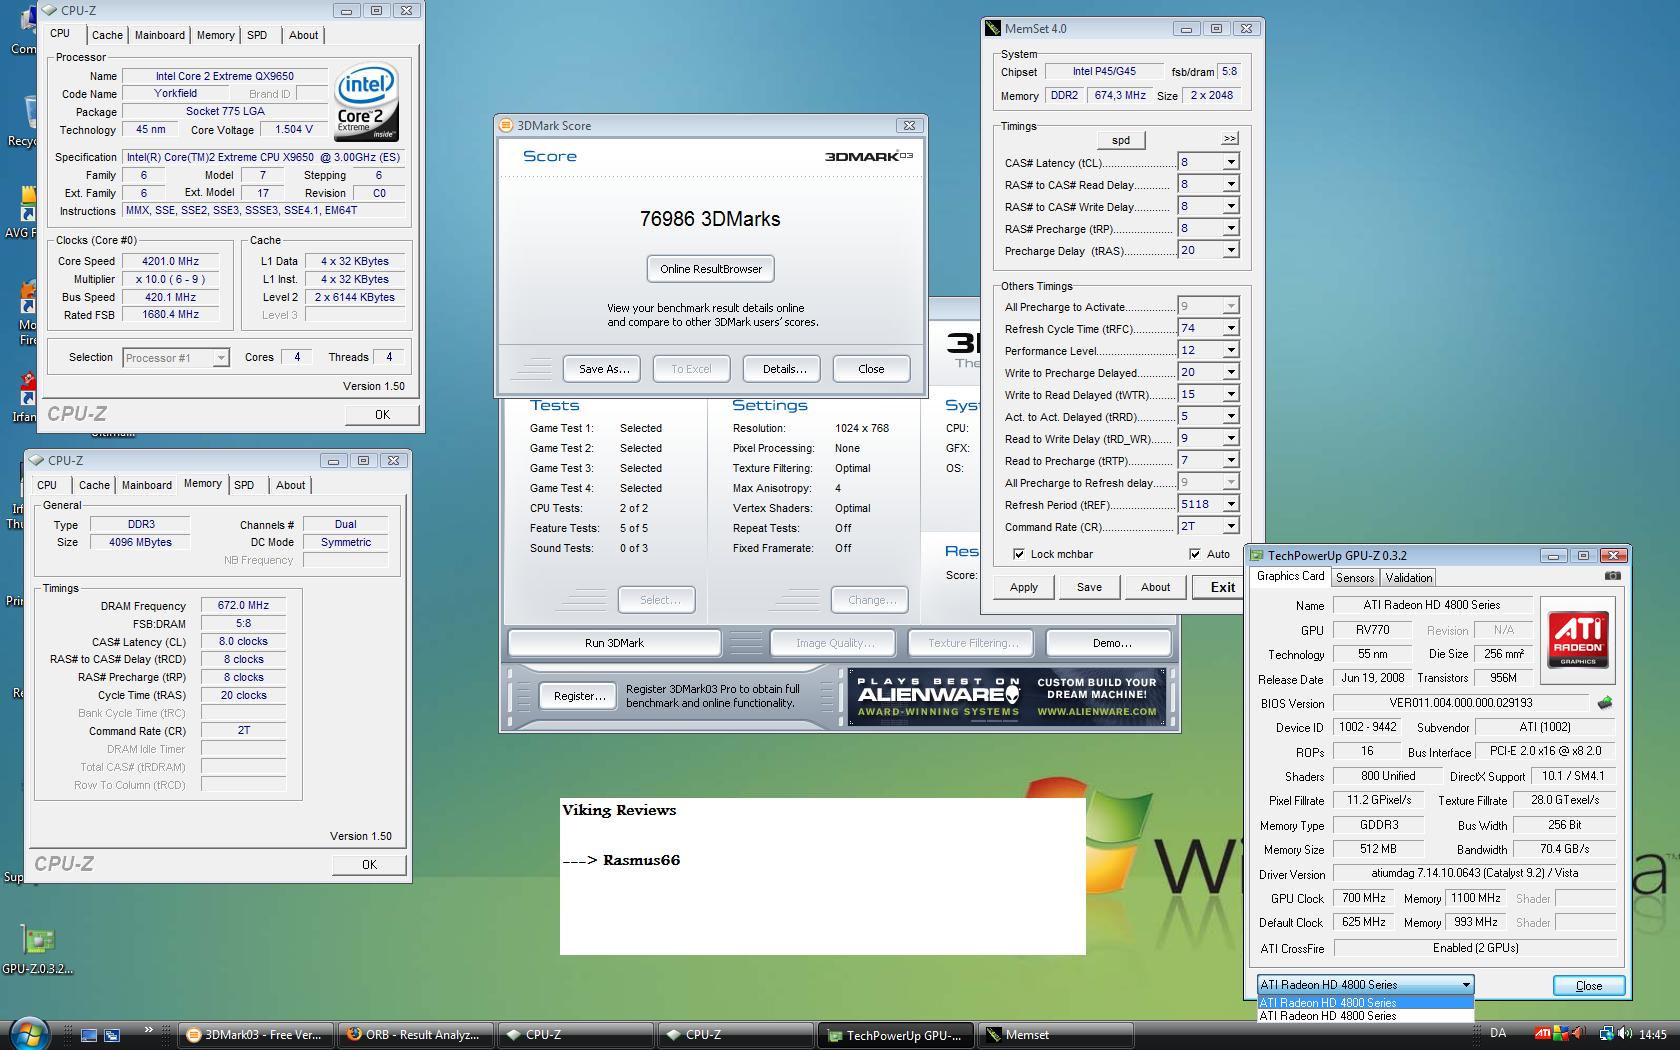The height and width of the screenshot is (1050, 1680).
Task: Open RAS# Precharge (tRP) dropdown
Action: click(1231, 228)
